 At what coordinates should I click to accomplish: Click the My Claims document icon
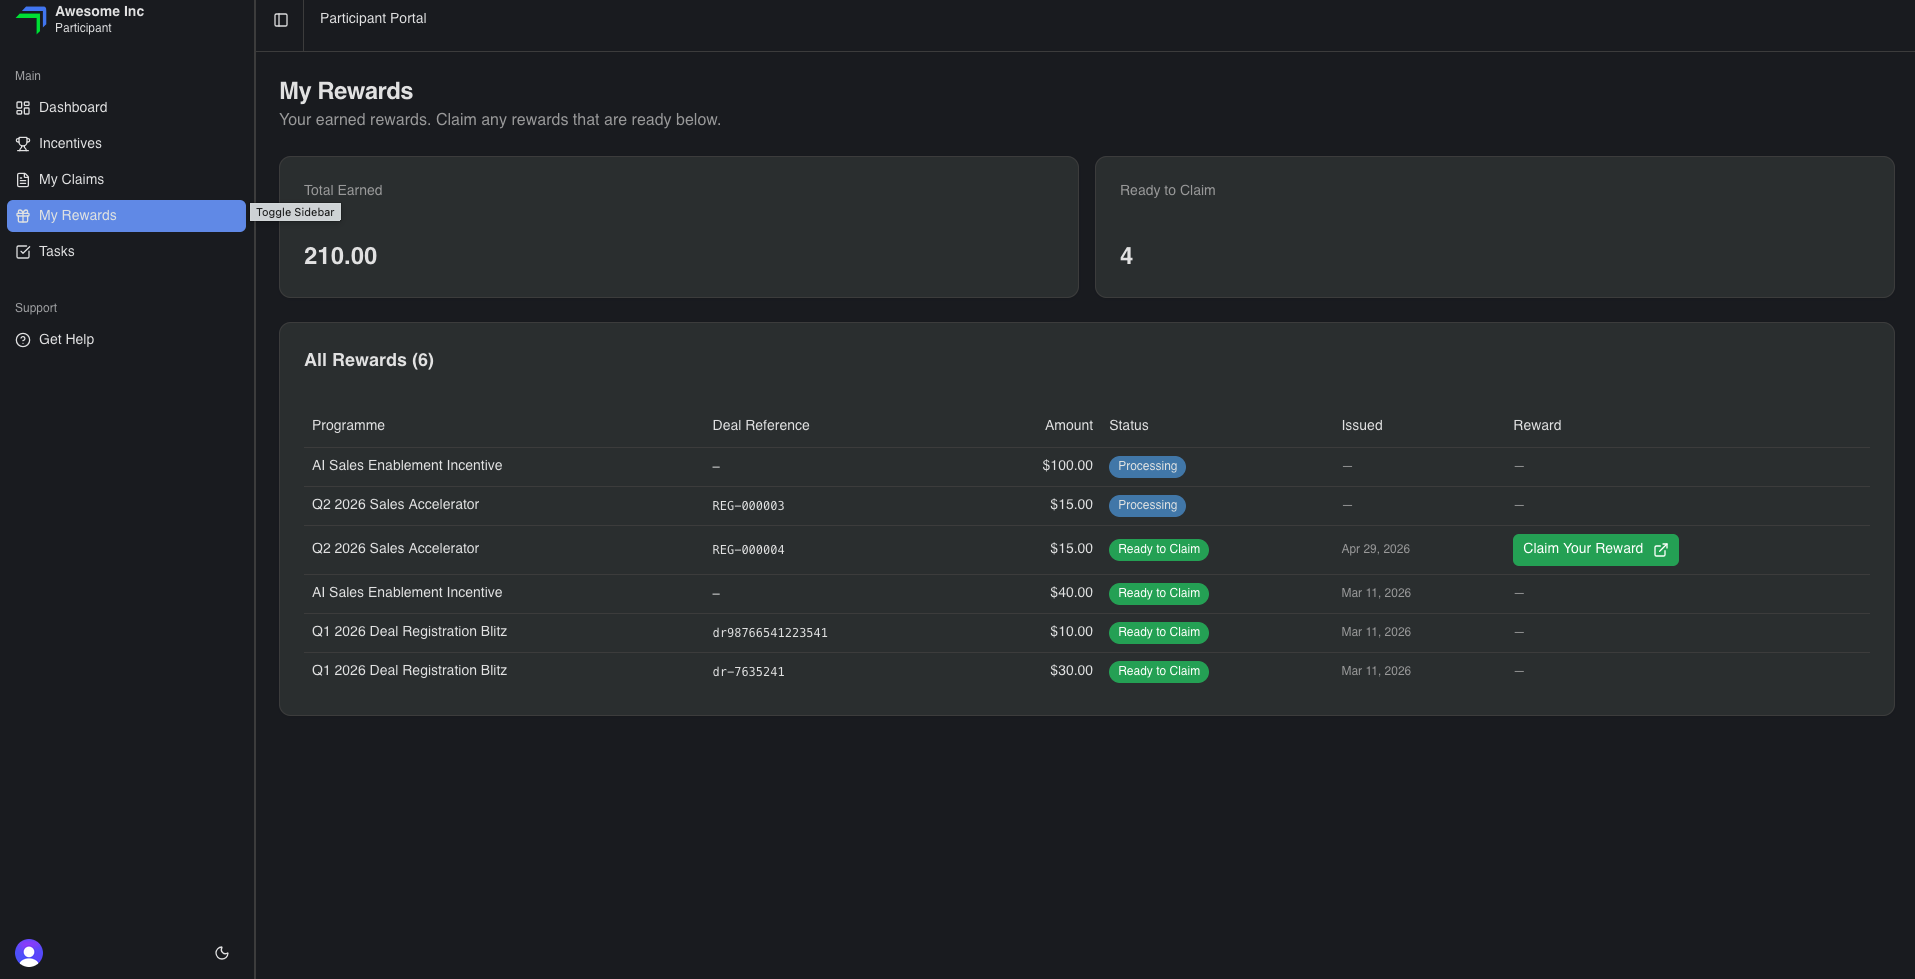23,180
